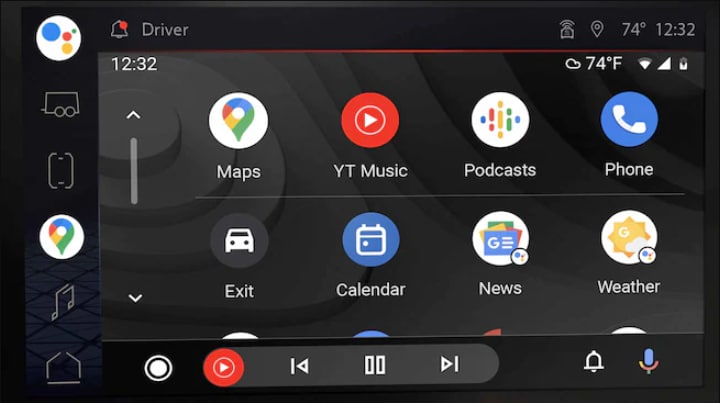Open Google Maps shortcut in left sidebar
720x403 pixels.
click(x=62, y=237)
